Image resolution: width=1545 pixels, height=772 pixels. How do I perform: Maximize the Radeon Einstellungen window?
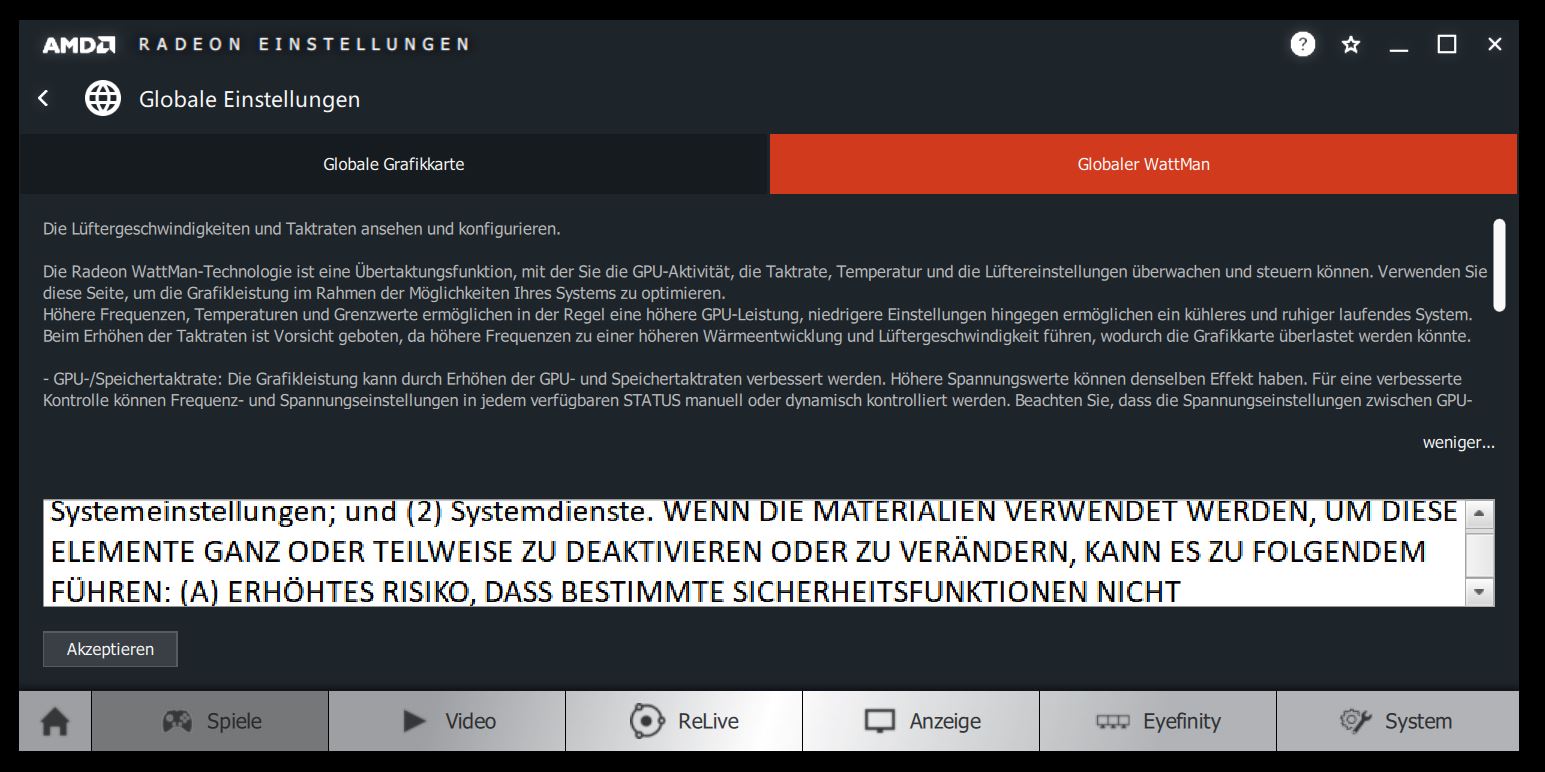1447,44
